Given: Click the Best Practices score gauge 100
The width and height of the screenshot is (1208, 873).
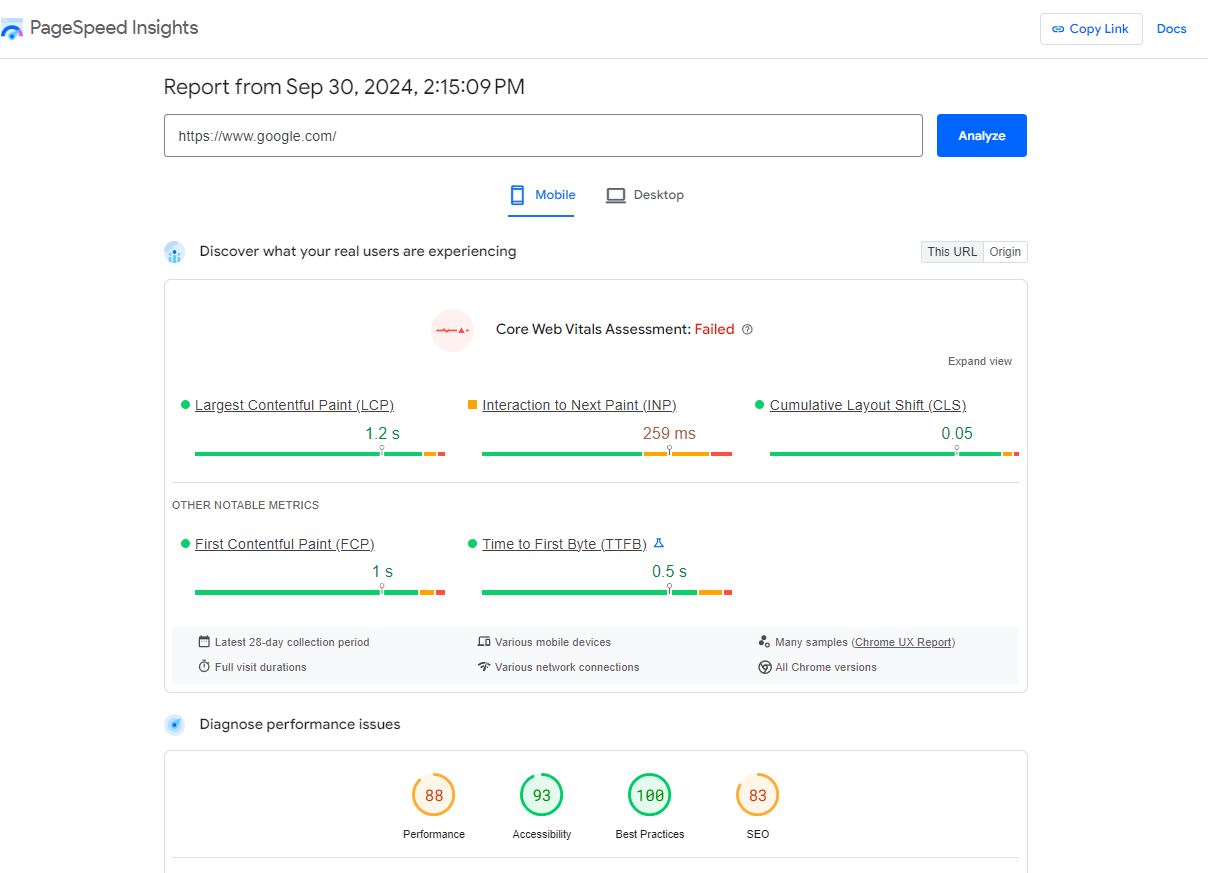Looking at the screenshot, I should click(x=650, y=796).
